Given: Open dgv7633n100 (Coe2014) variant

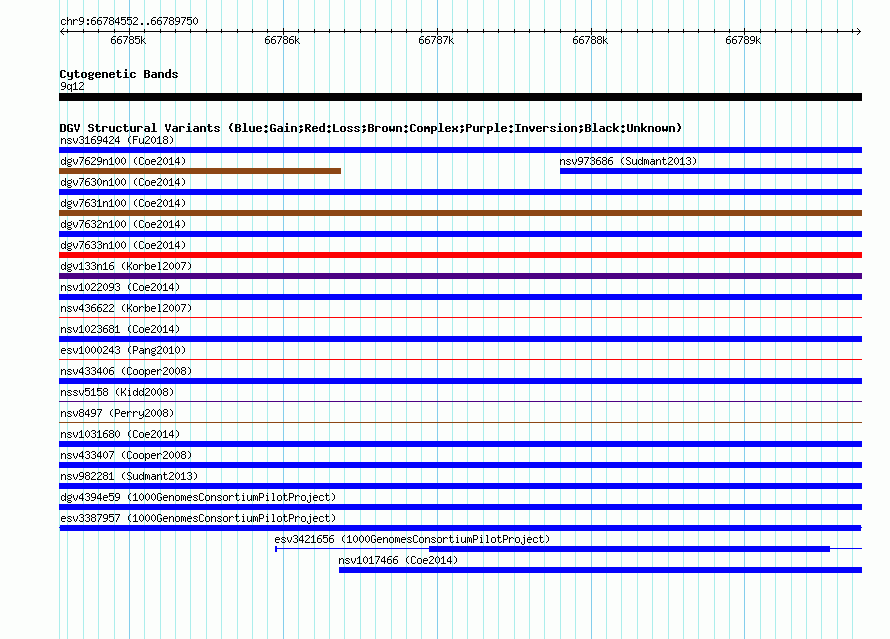Looking at the screenshot, I should [123, 245].
